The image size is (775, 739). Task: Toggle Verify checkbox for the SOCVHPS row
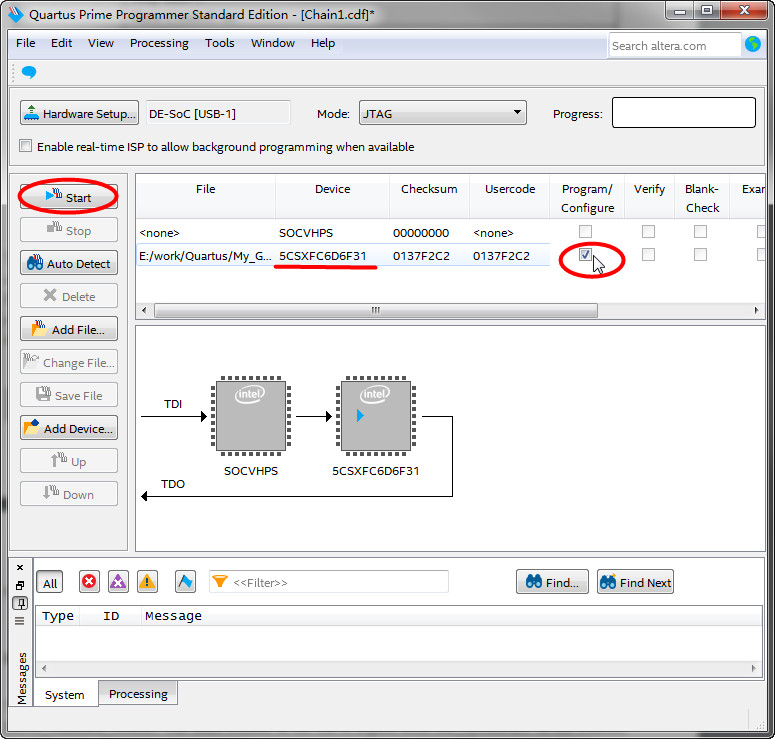coord(648,231)
